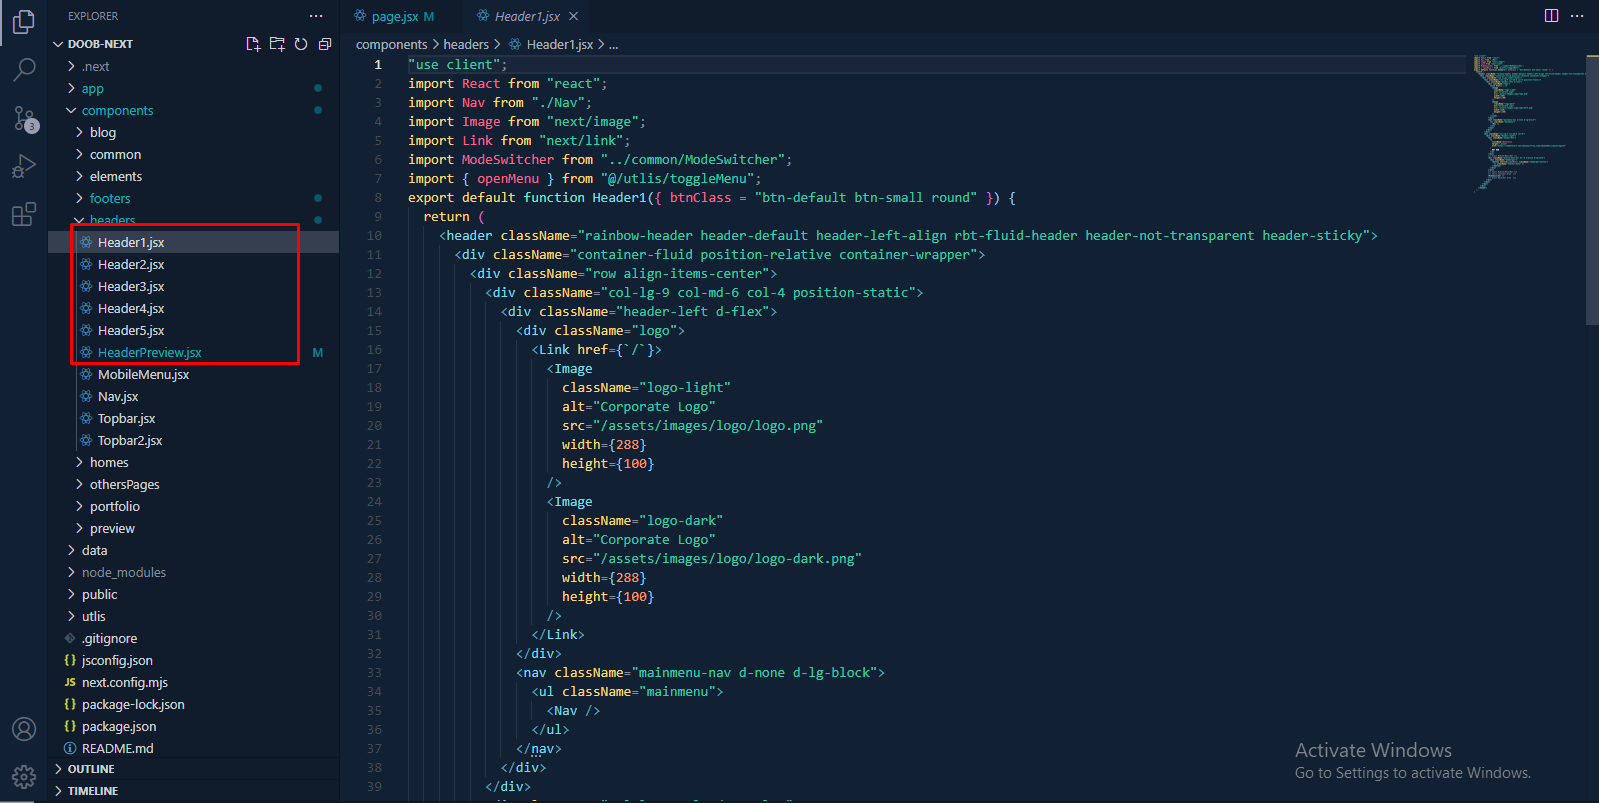Select the Header1.jsx editor tab
The image size is (1599, 803).
click(527, 16)
